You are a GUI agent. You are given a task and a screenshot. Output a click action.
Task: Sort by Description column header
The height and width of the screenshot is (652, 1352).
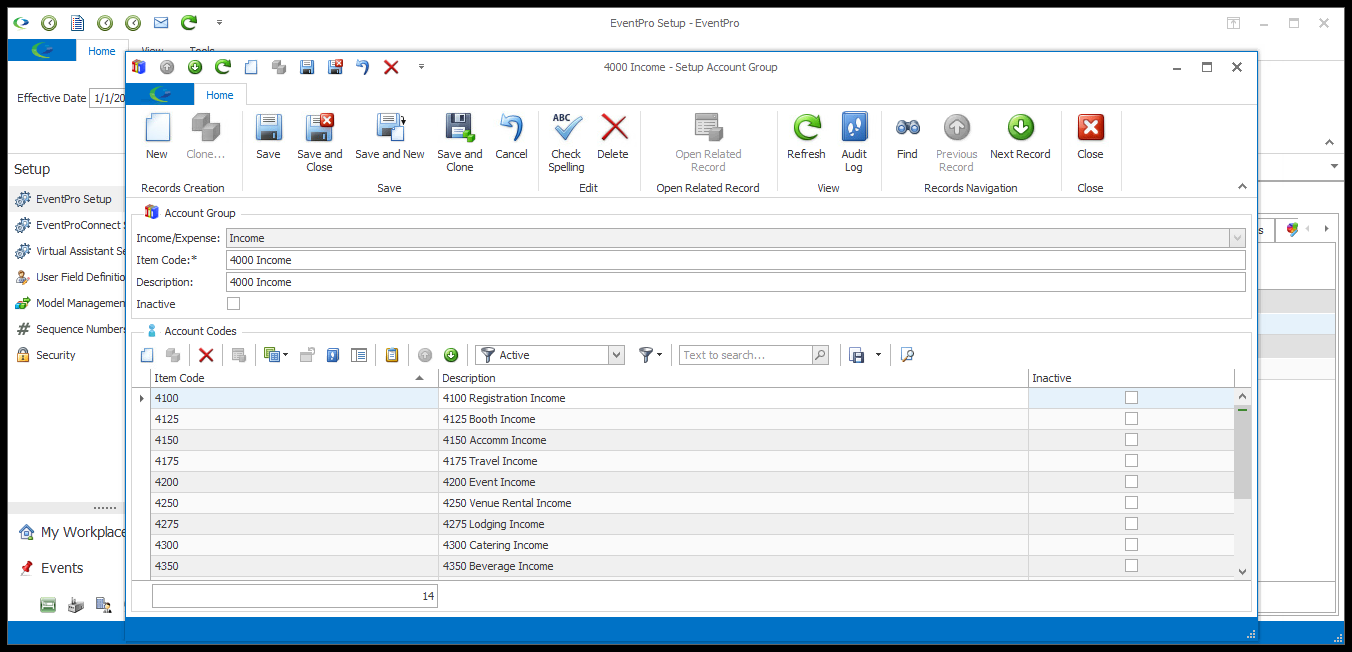tap(733, 378)
